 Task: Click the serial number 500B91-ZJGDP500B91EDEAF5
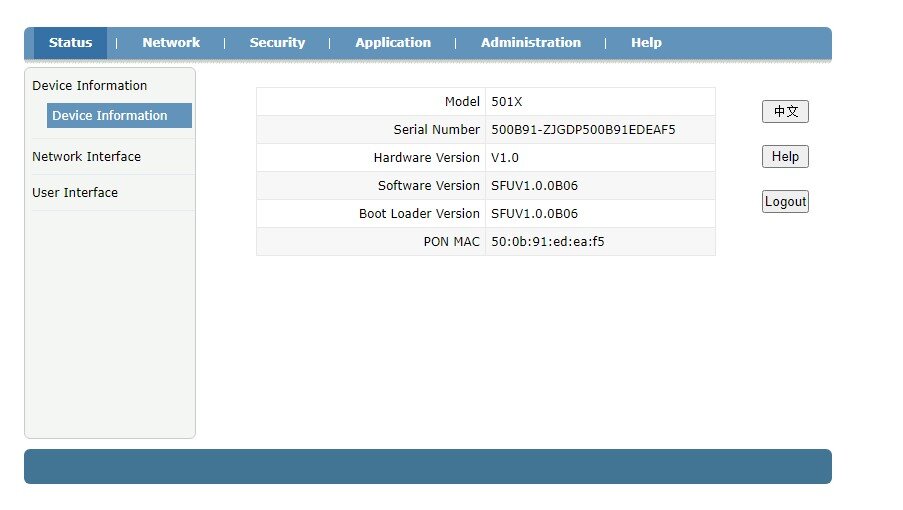click(583, 130)
